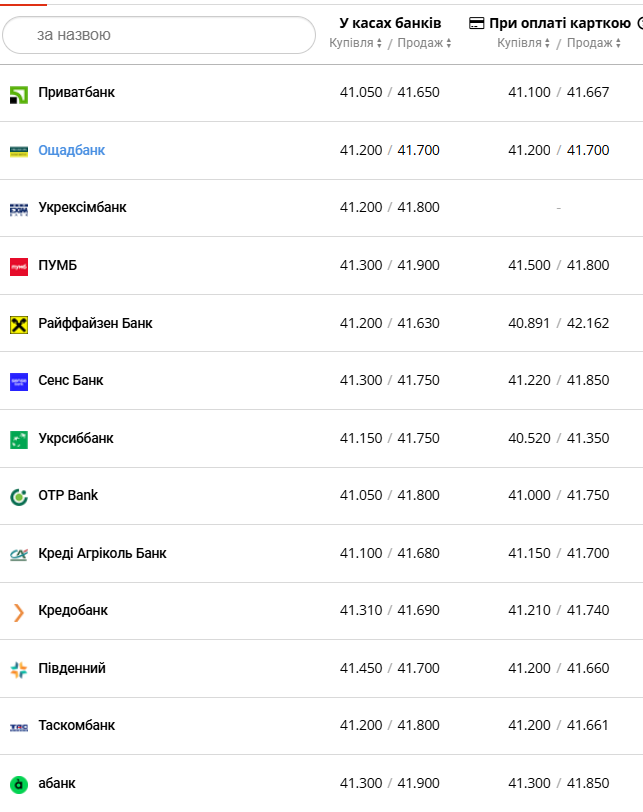Image resolution: width=643 pixels, height=812 pixels.
Task: Sort card payment rates by Купівля
Action: click(524, 43)
